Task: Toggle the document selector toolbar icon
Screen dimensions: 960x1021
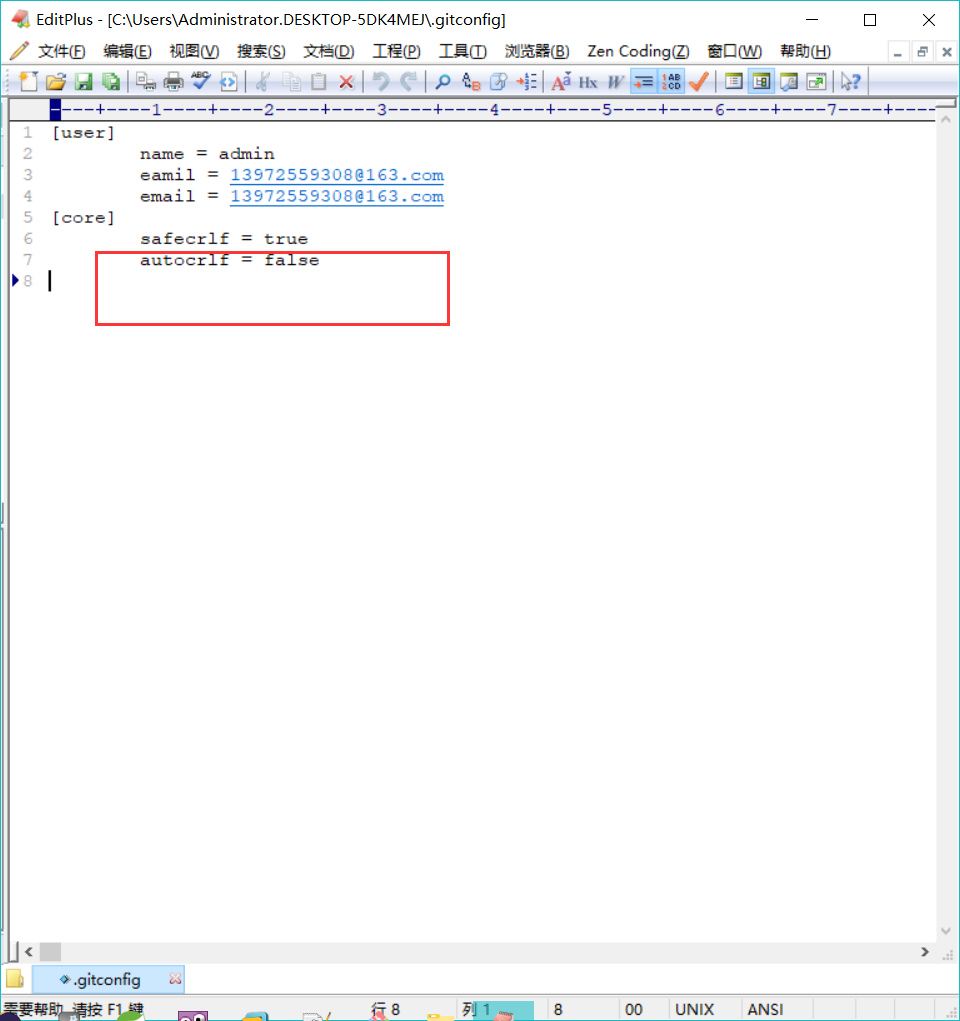Action: click(761, 81)
